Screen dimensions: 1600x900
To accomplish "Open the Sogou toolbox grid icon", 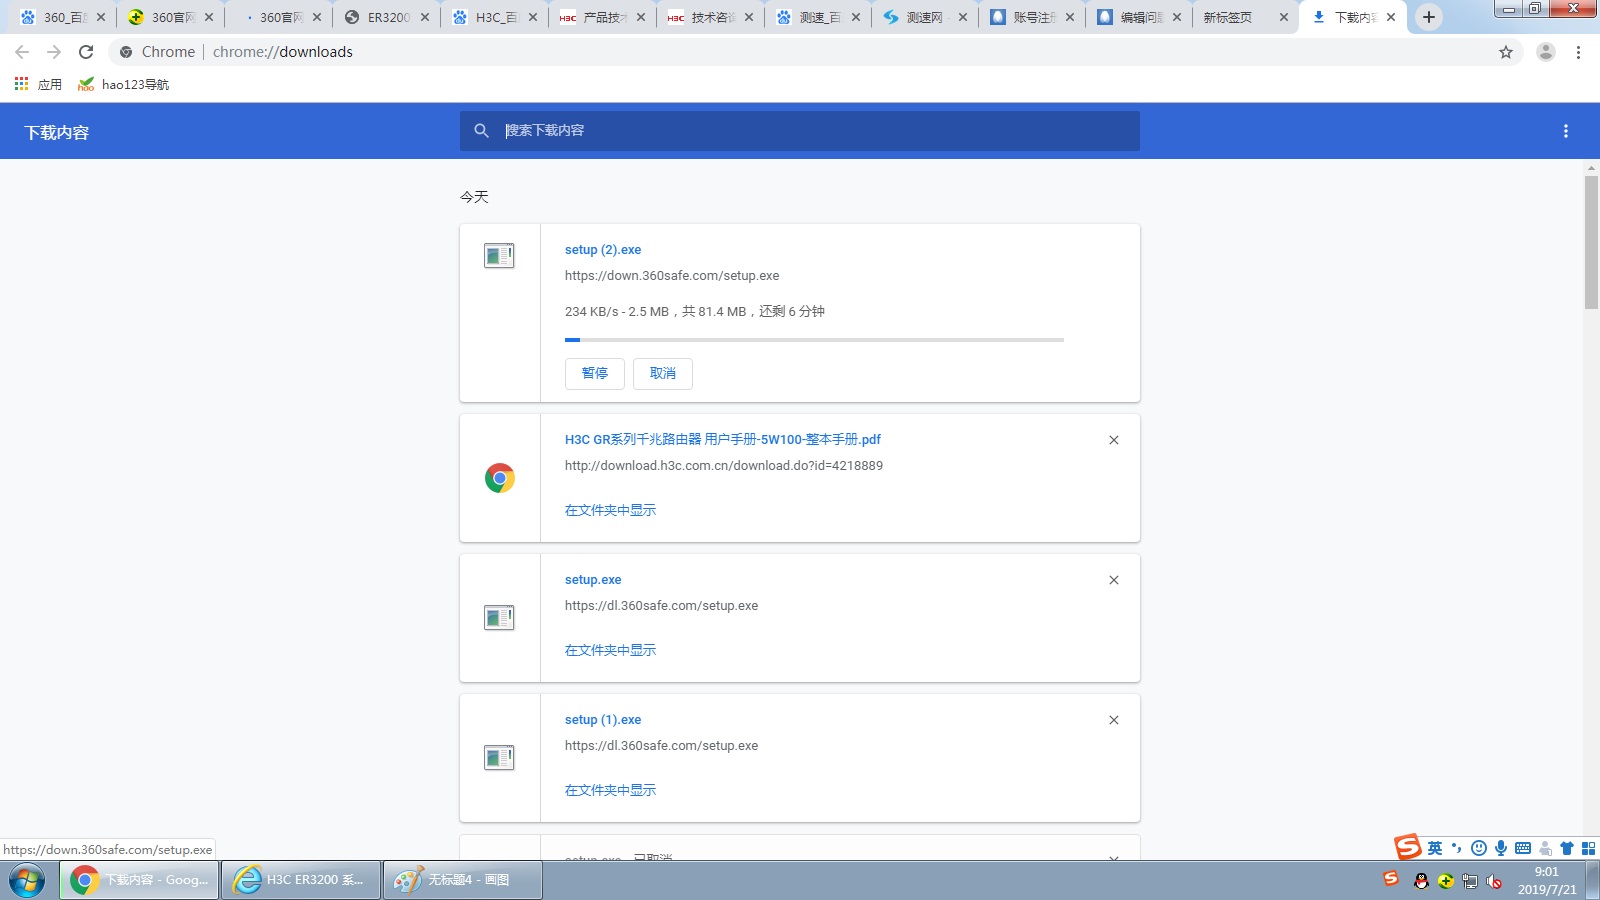I will [x=1589, y=848].
